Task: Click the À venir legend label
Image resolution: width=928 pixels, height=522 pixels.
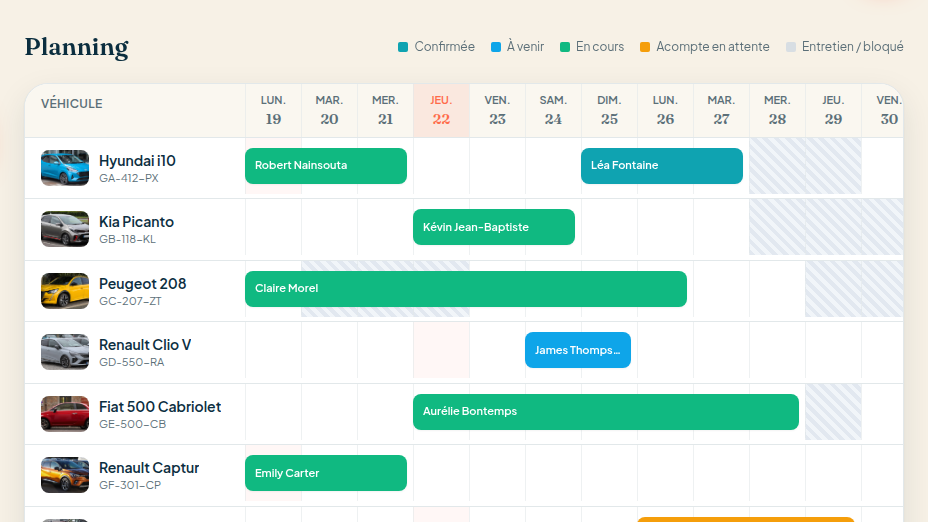Action: tap(525, 47)
